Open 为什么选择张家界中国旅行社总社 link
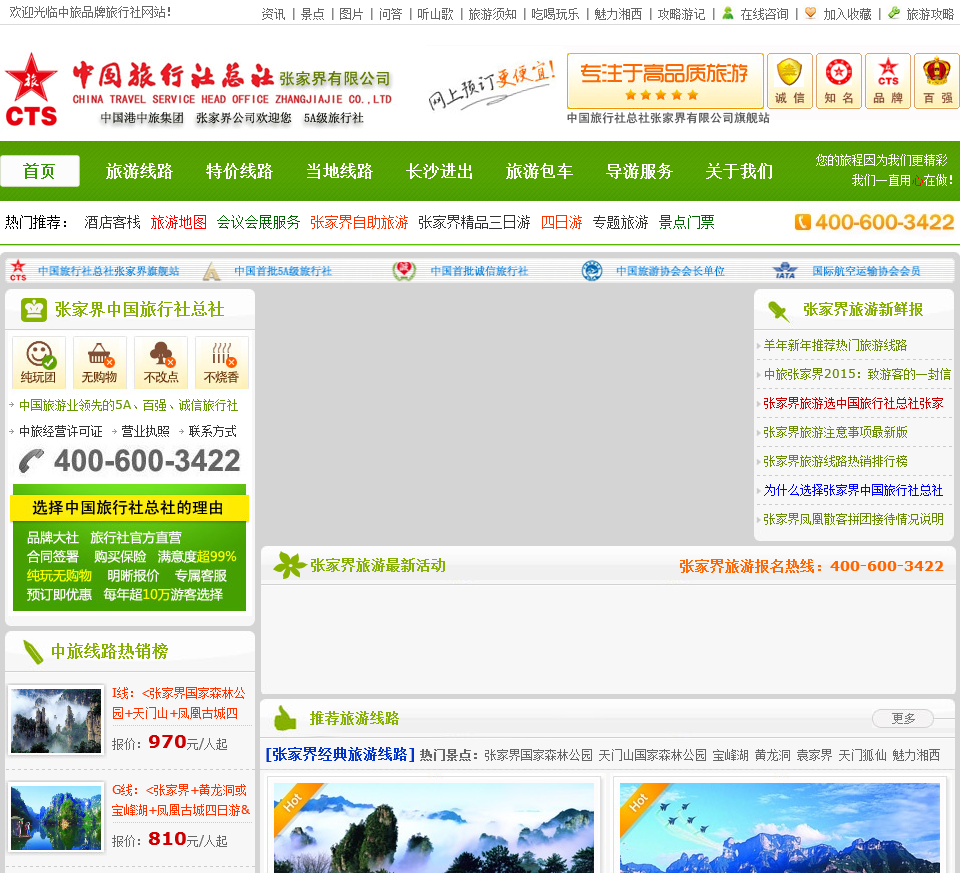 tap(853, 490)
